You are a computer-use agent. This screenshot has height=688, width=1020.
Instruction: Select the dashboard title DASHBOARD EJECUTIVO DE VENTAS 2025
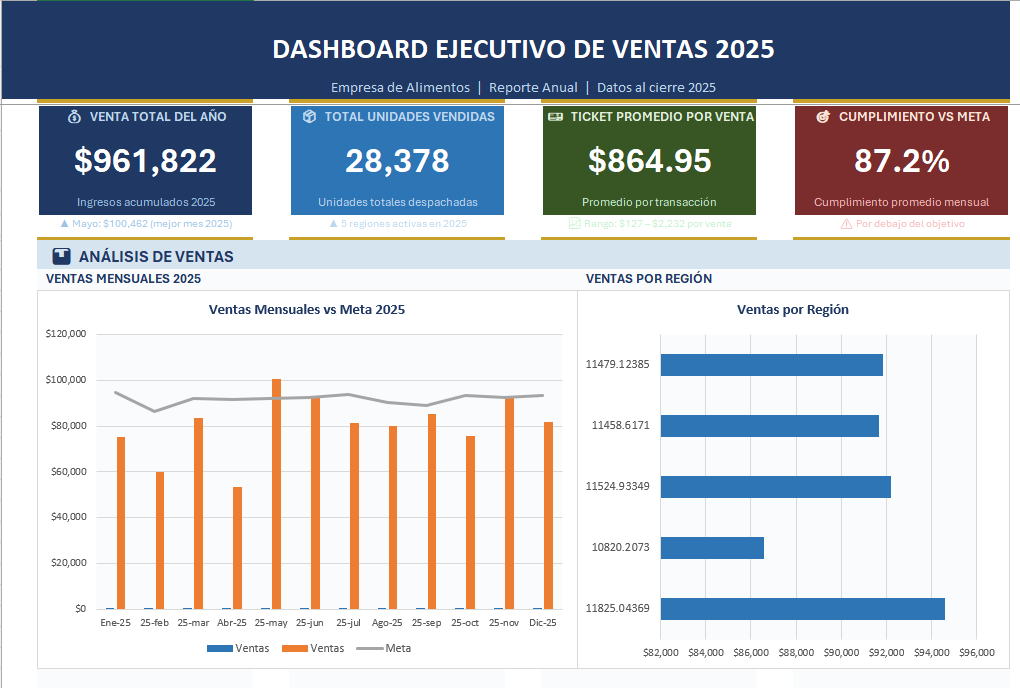(x=523, y=49)
